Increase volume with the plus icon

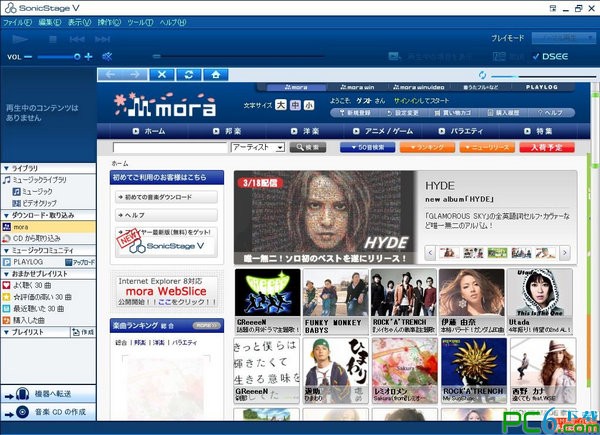point(88,57)
